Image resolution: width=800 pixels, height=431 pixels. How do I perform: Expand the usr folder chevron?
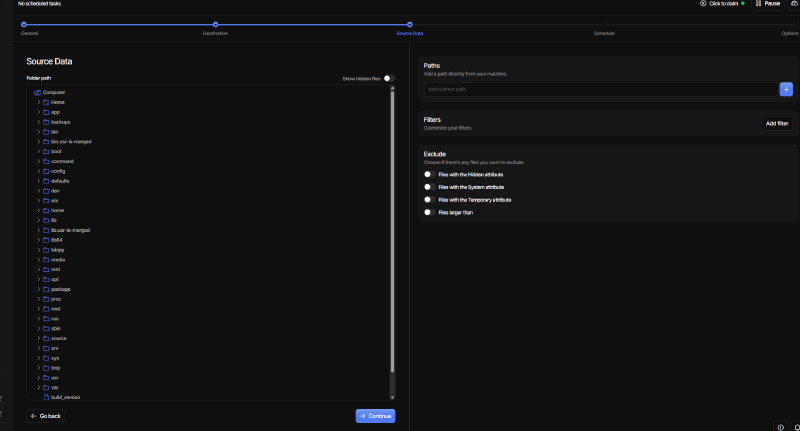39,378
